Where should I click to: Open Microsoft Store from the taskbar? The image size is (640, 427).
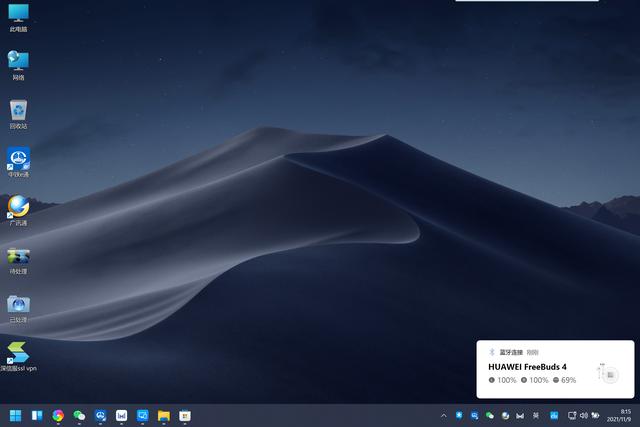coord(185,416)
